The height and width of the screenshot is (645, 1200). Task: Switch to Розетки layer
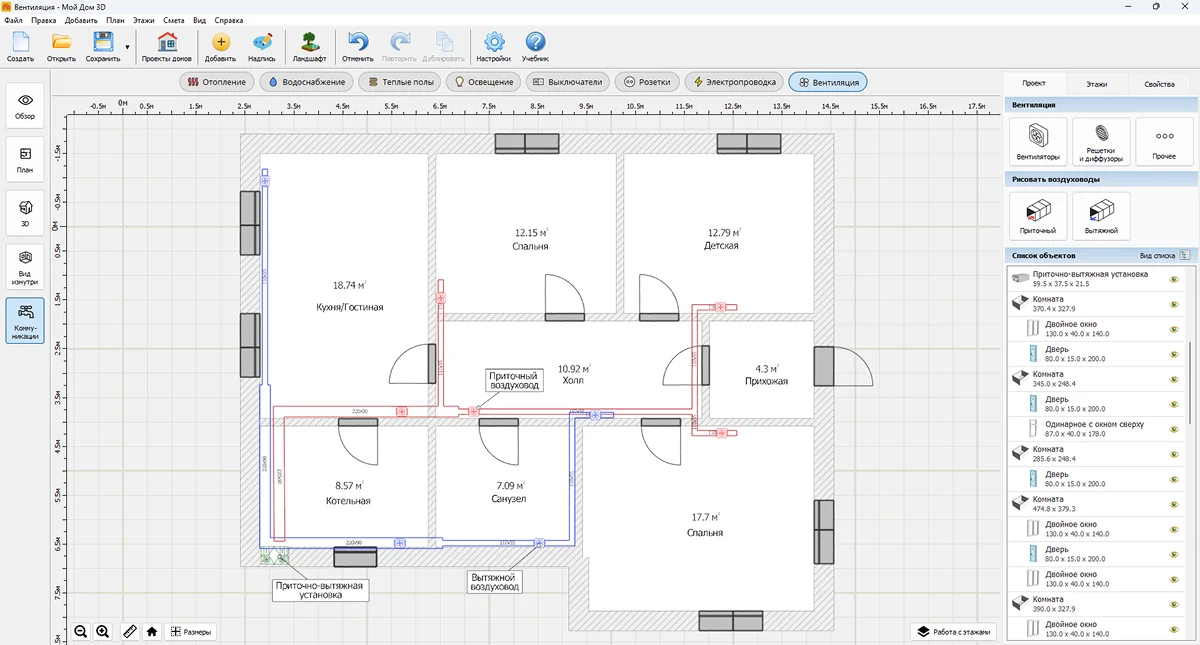click(x=648, y=82)
